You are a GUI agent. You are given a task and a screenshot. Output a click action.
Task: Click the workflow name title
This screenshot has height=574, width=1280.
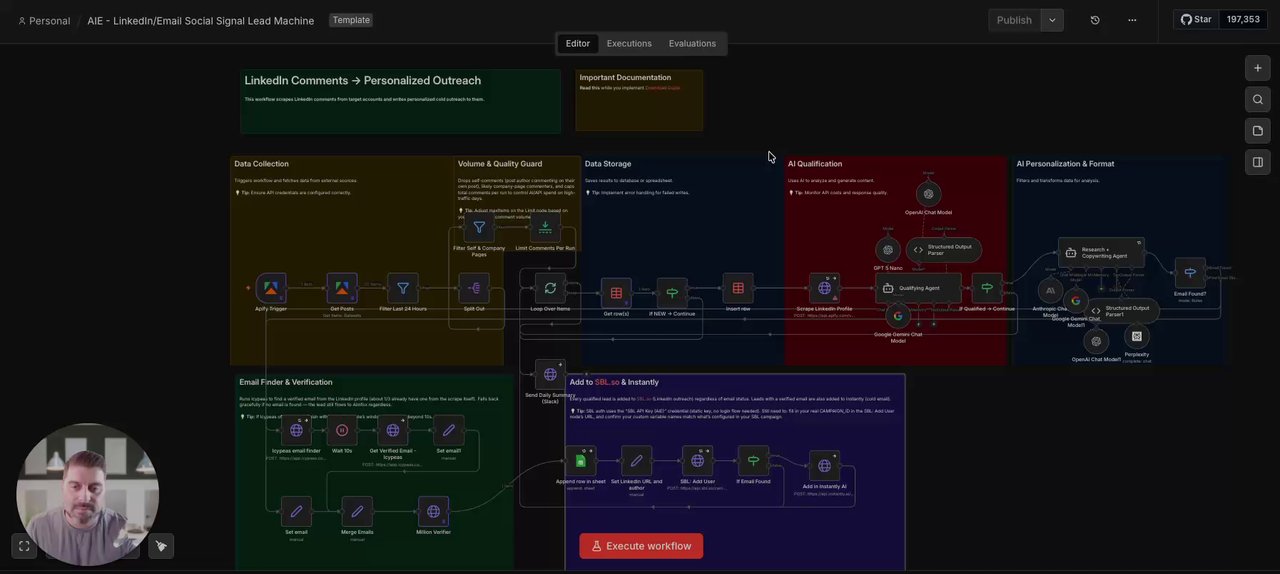pyautogui.click(x=200, y=20)
